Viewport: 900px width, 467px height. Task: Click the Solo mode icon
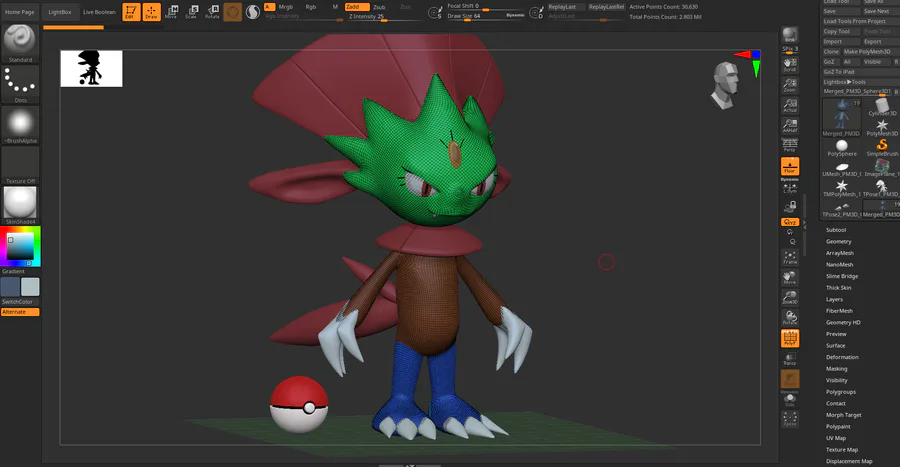point(790,399)
